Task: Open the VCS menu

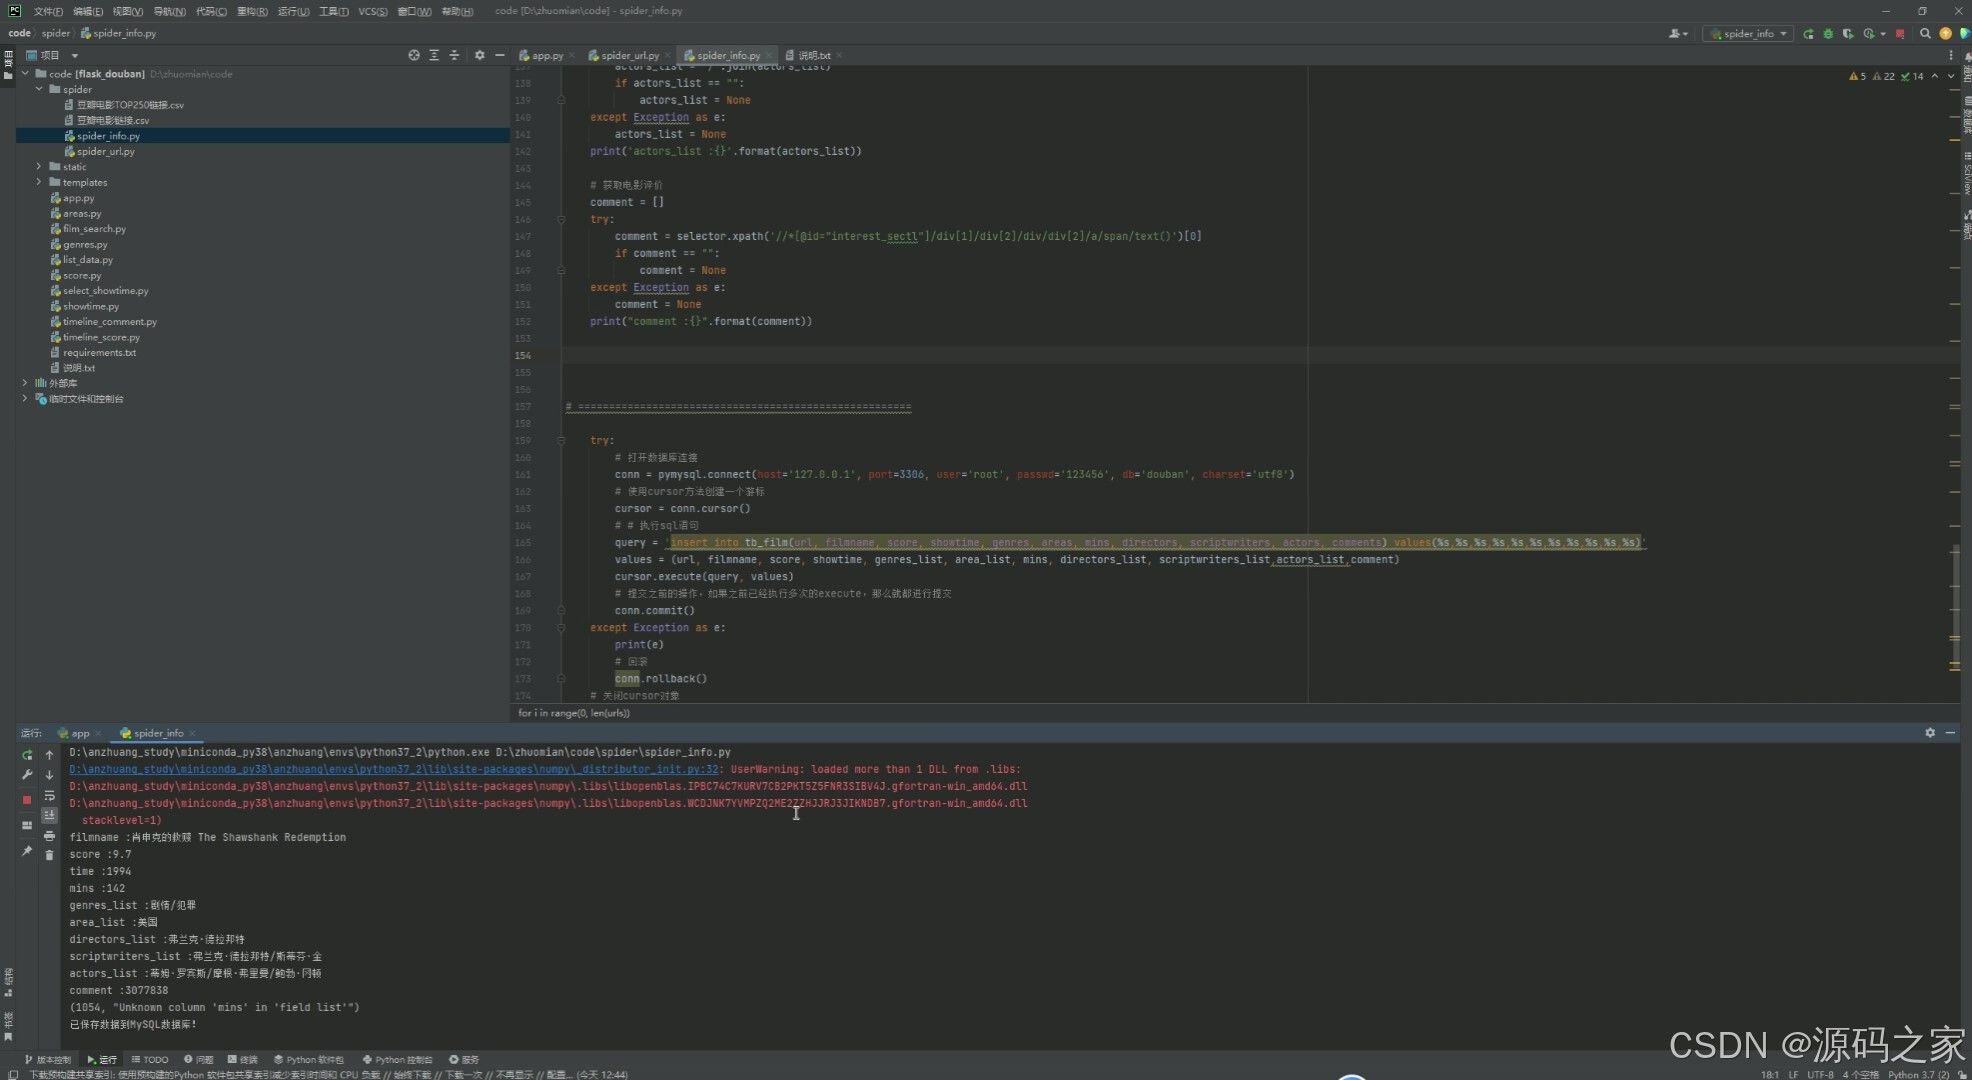Action: pos(372,11)
